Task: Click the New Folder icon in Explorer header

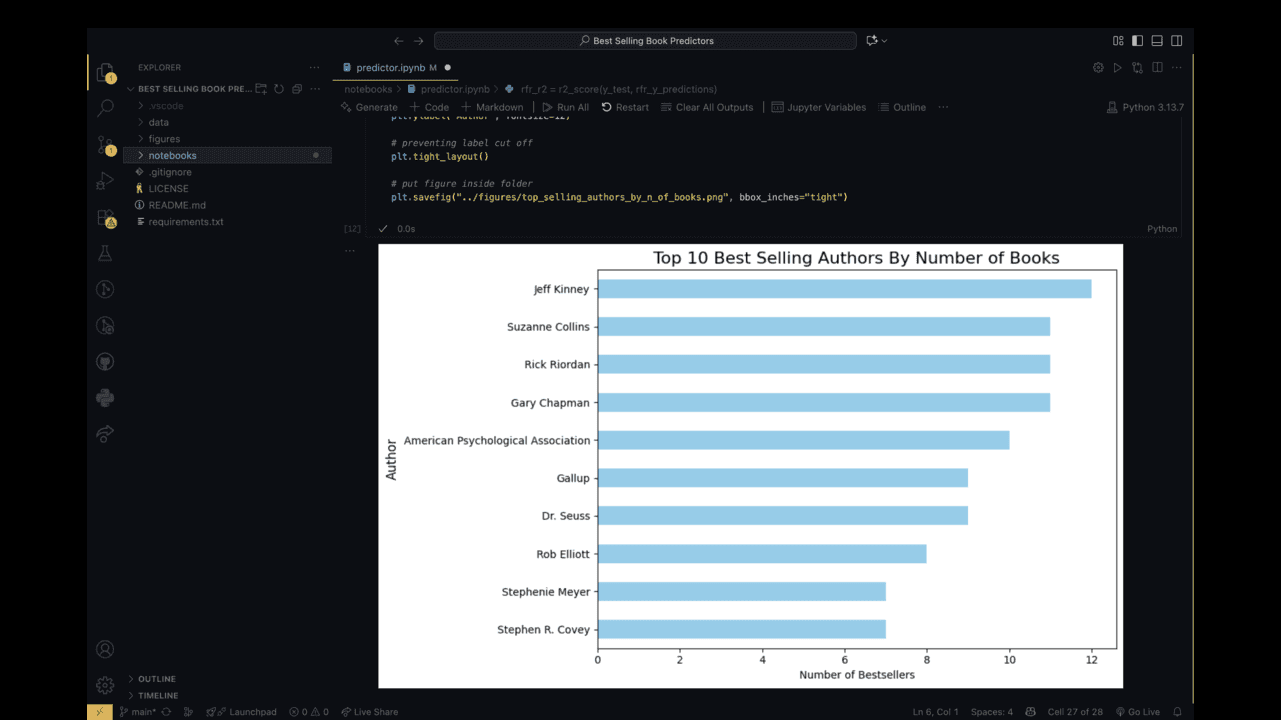Action: pyautogui.click(x=261, y=89)
